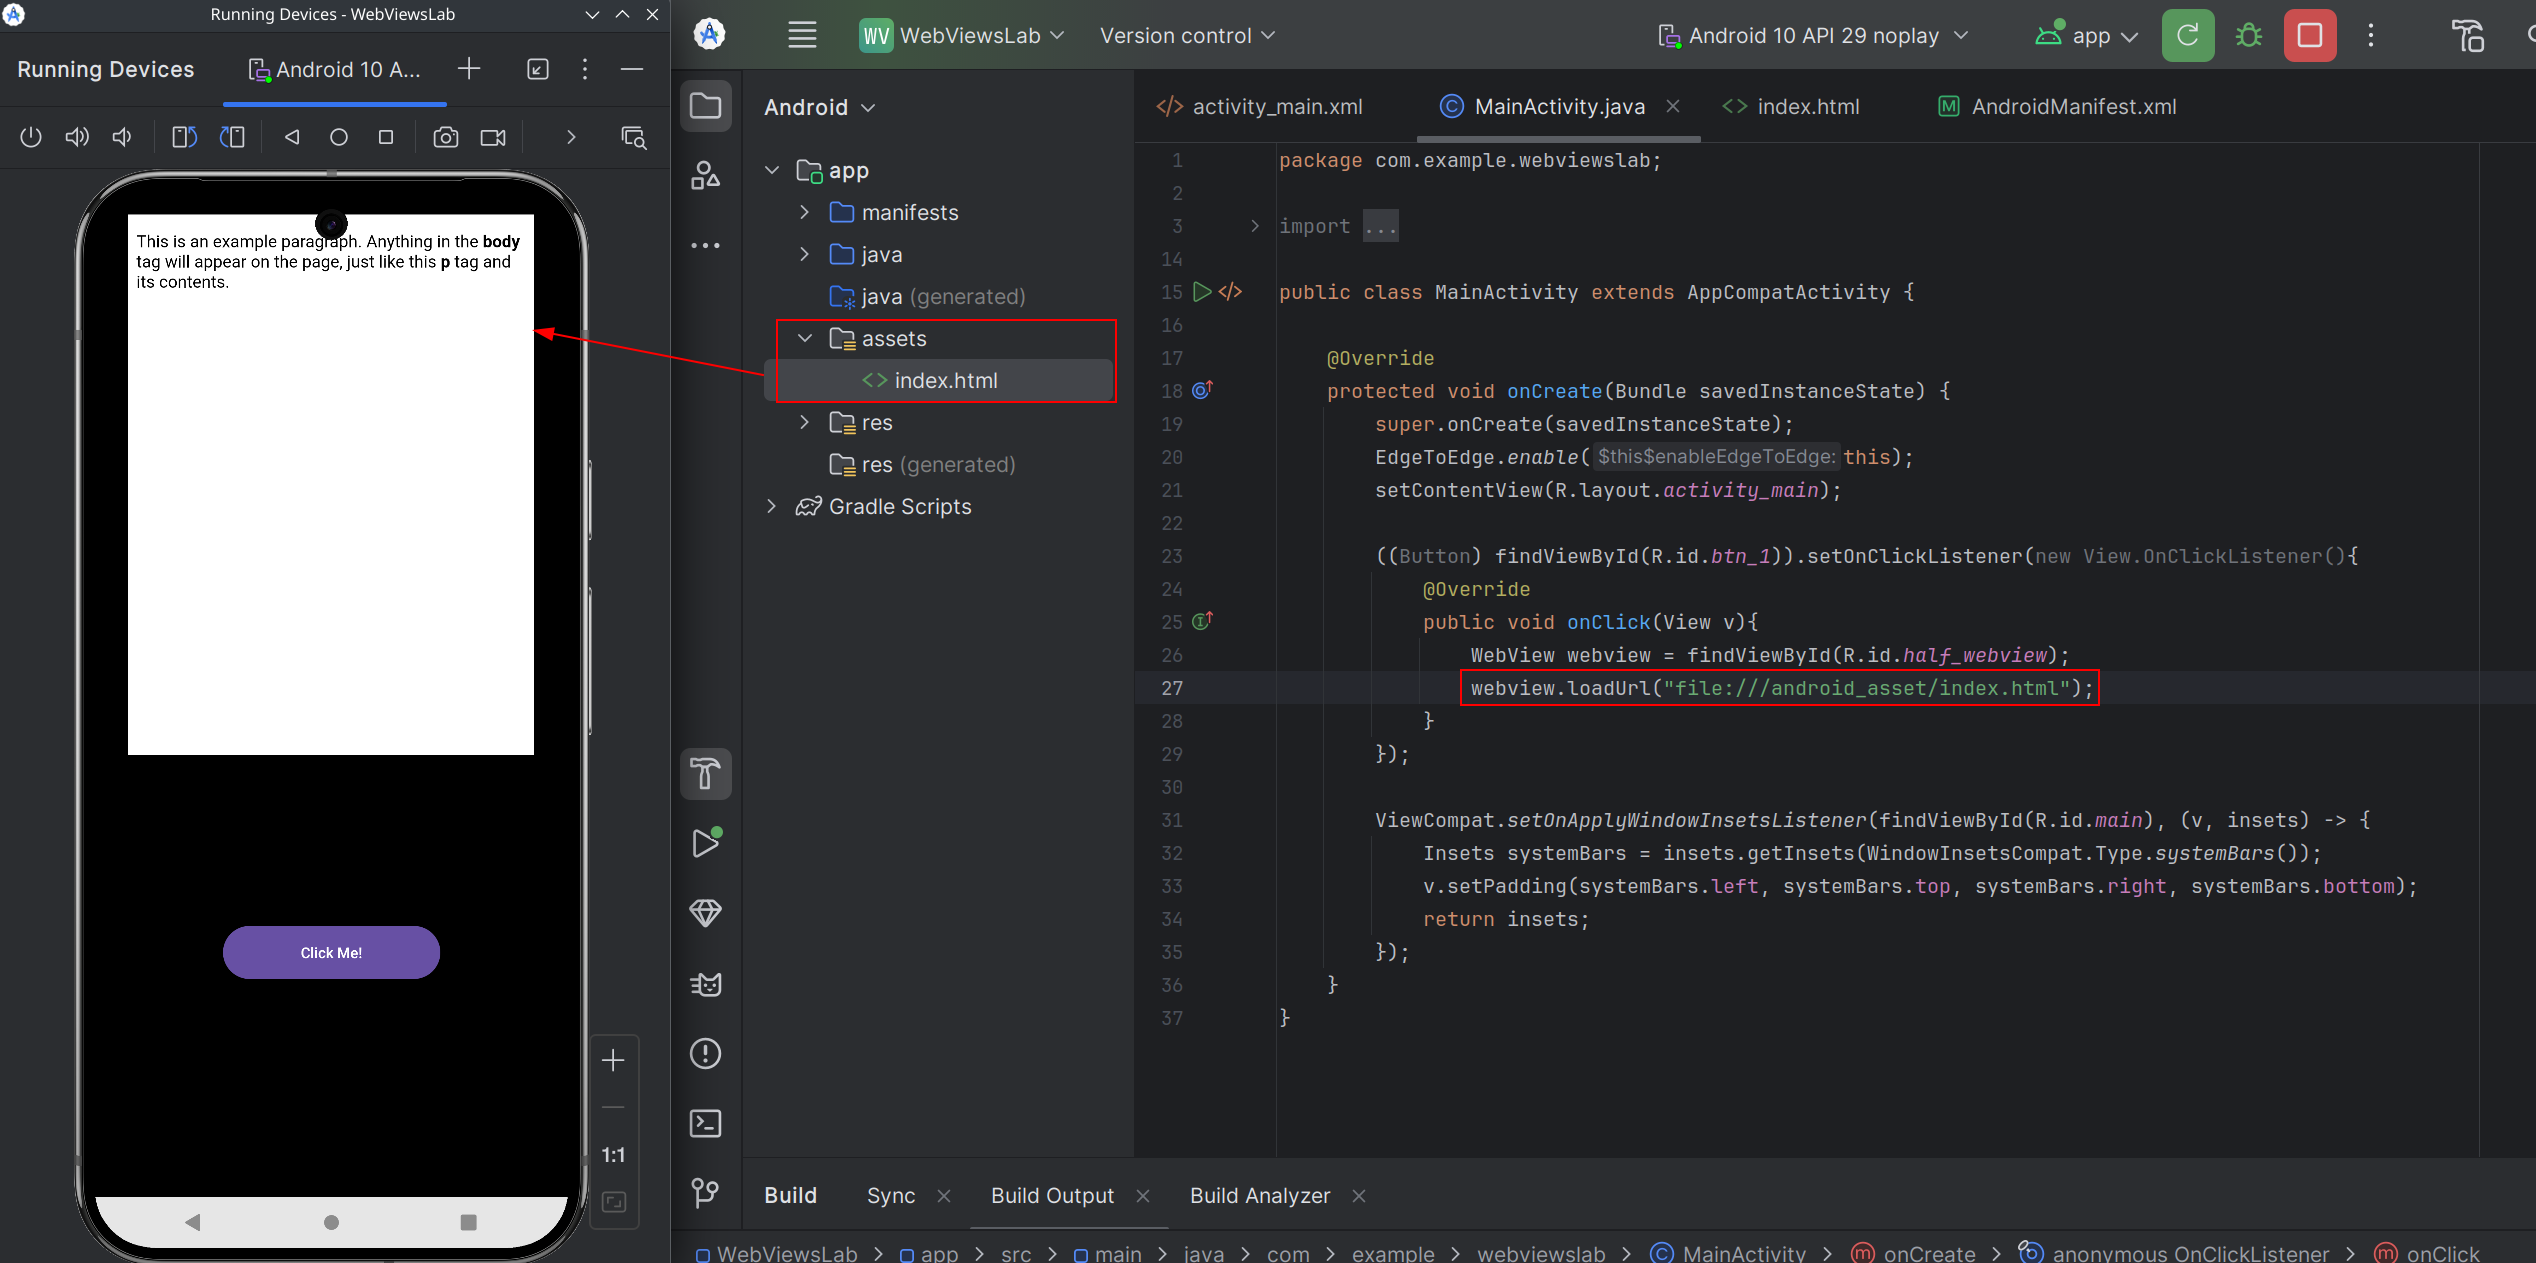Open the more actions kebab in main toolbar
2536x1263 pixels.
(2371, 35)
